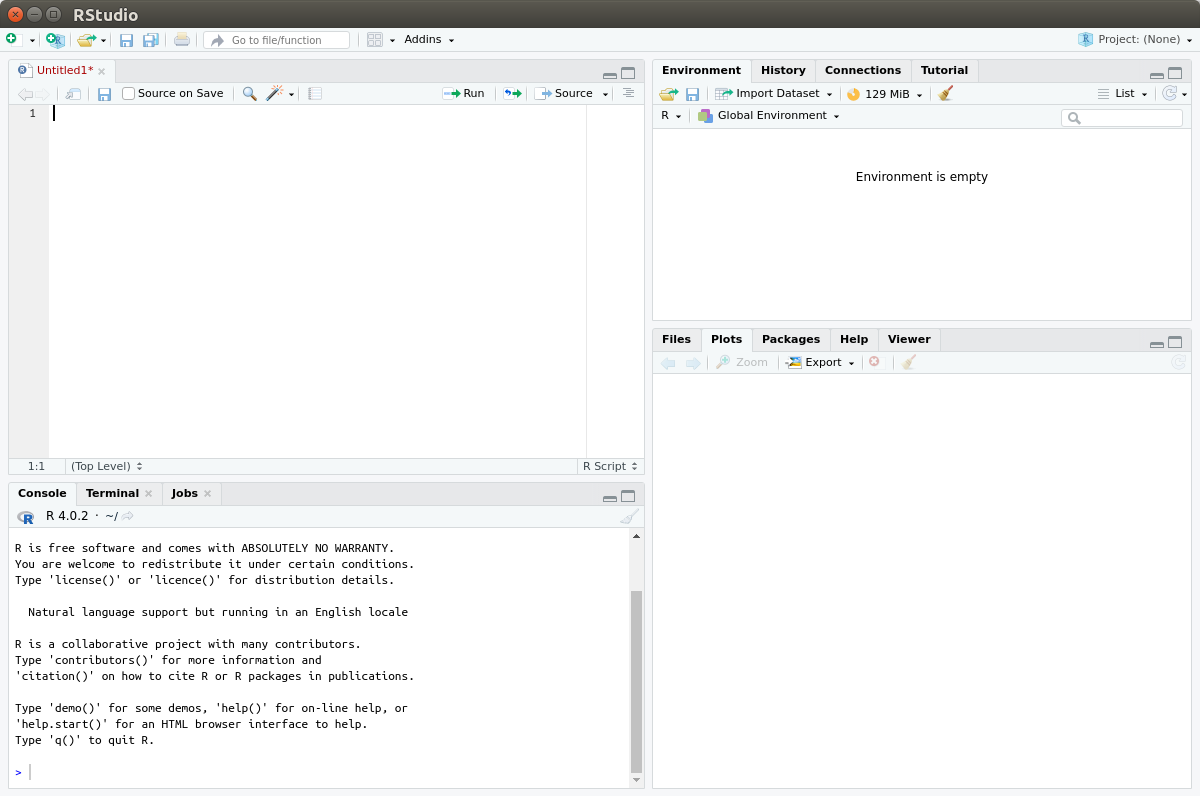Switch to the Files tab
1200x796 pixels.
pyautogui.click(x=676, y=340)
